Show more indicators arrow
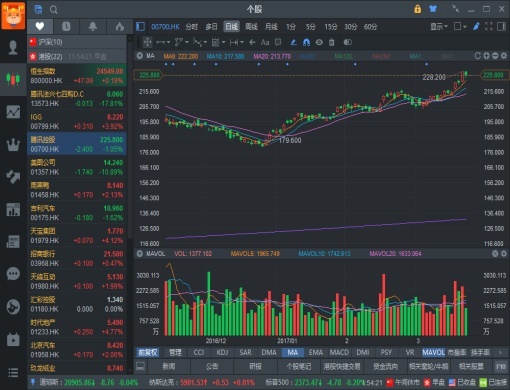The image size is (510, 390). coord(500,353)
